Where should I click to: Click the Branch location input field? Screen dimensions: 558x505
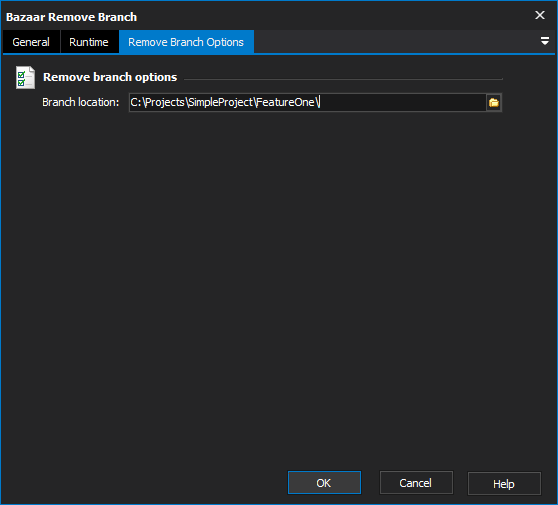pos(307,102)
